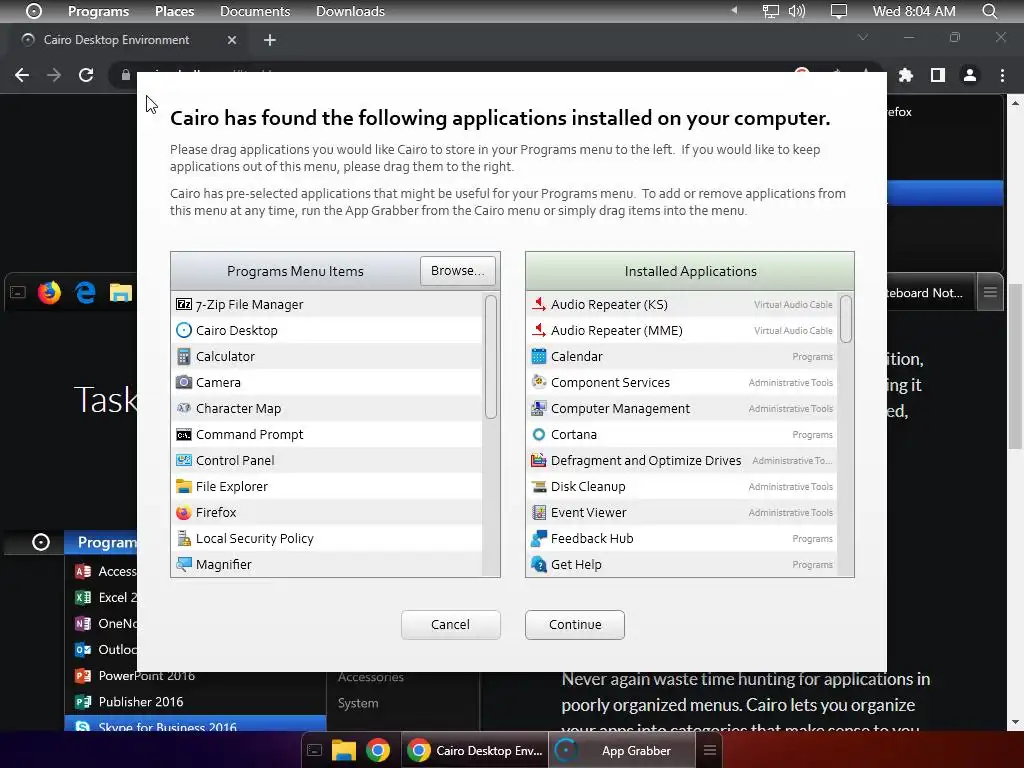Open Programs menu in top bar

[99, 11]
